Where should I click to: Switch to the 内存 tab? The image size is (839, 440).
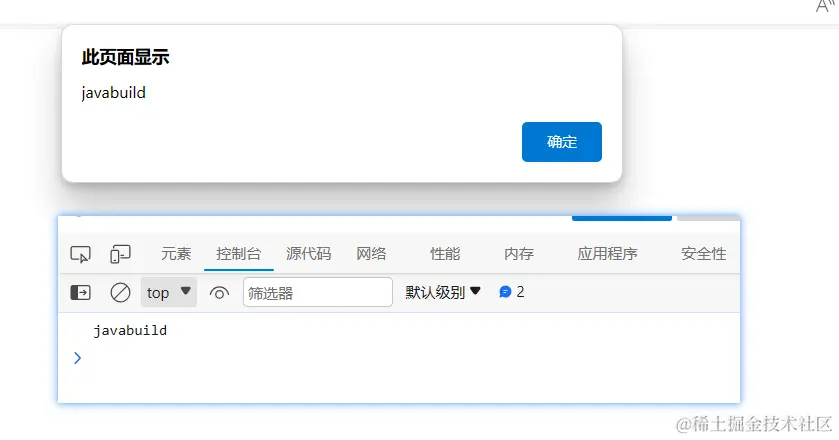click(519, 254)
